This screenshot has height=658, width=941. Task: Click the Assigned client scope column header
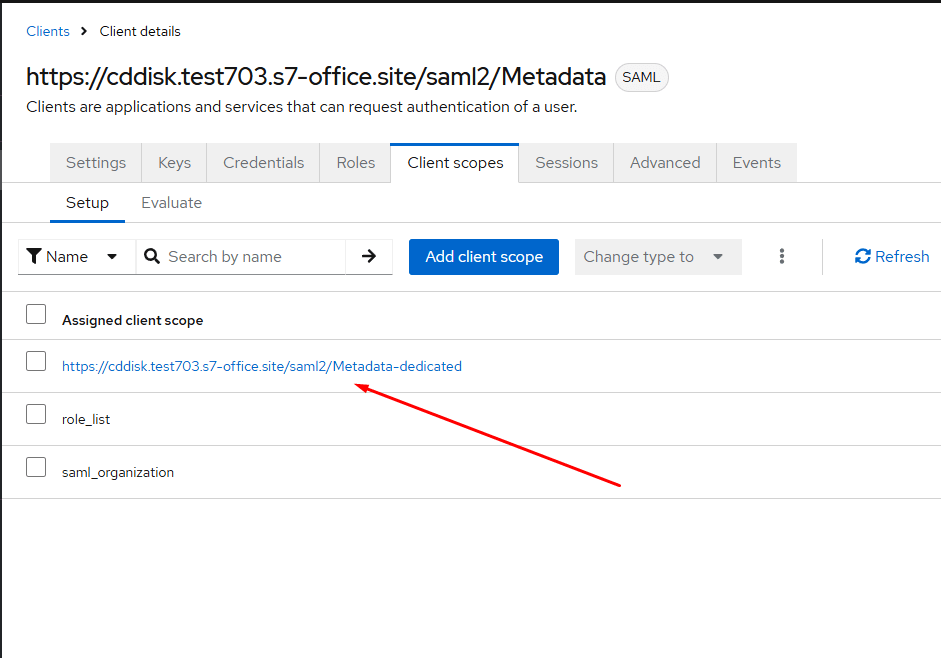pyautogui.click(x=133, y=321)
